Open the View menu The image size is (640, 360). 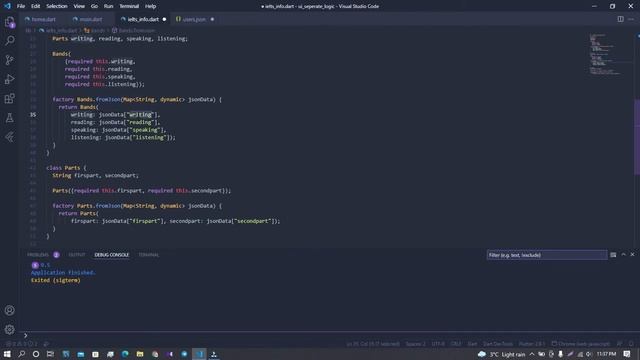[79, 6]
